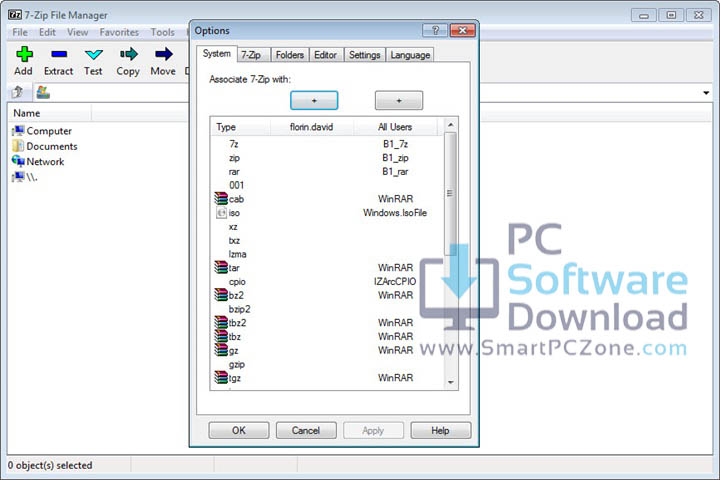
Task: Select the Move toolbar icon
Action: pos(163,54)
